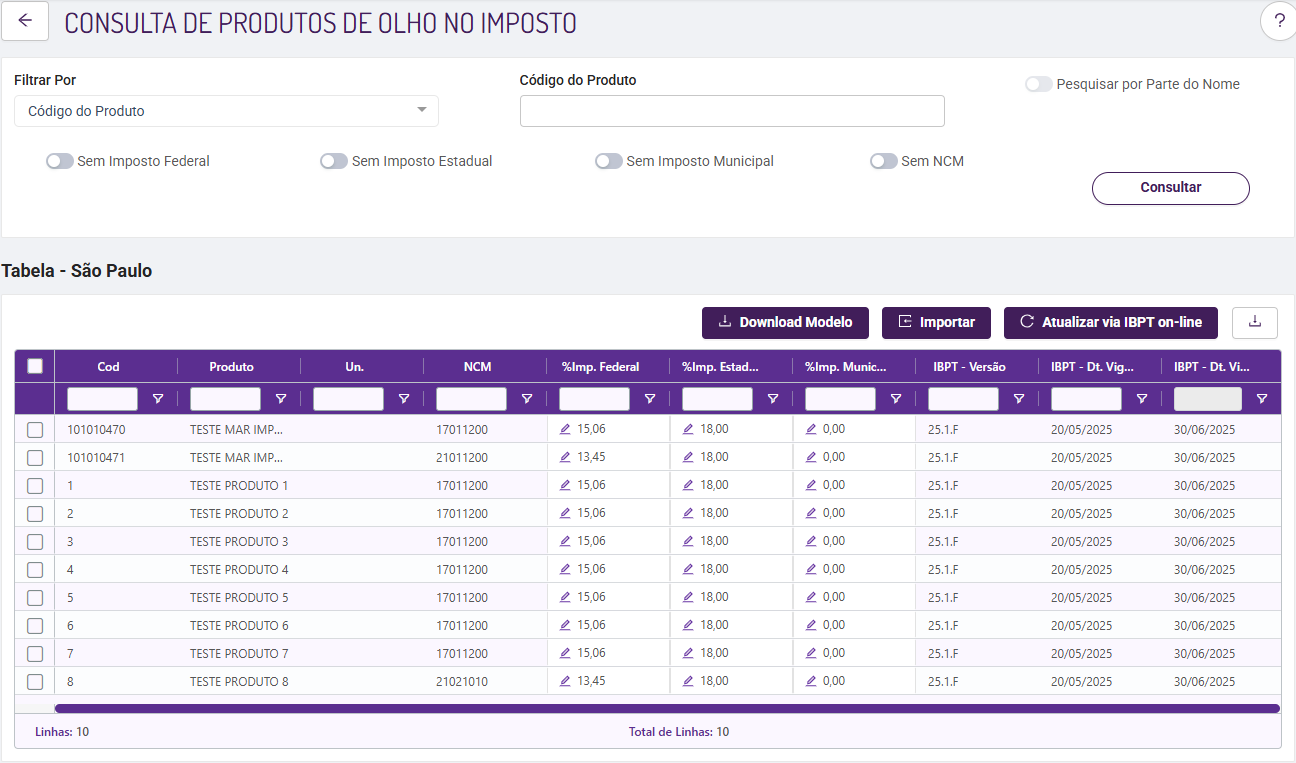The image size is (1296, 763).
Task: Open the help question mark icon
Action: 1279,21
